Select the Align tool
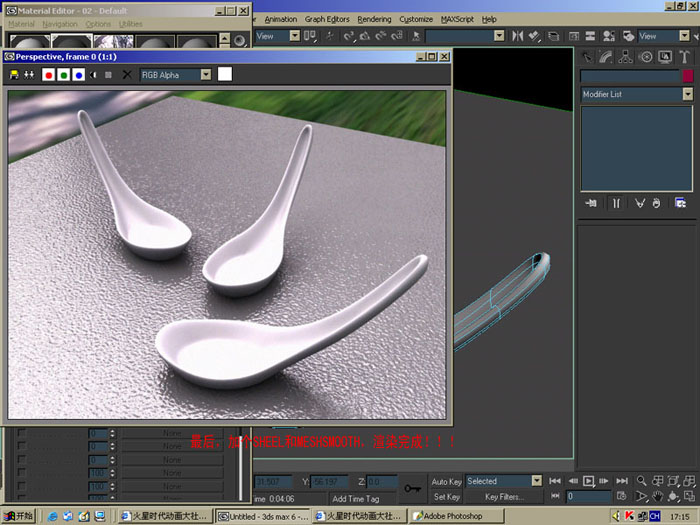 (x=534, y=36)
